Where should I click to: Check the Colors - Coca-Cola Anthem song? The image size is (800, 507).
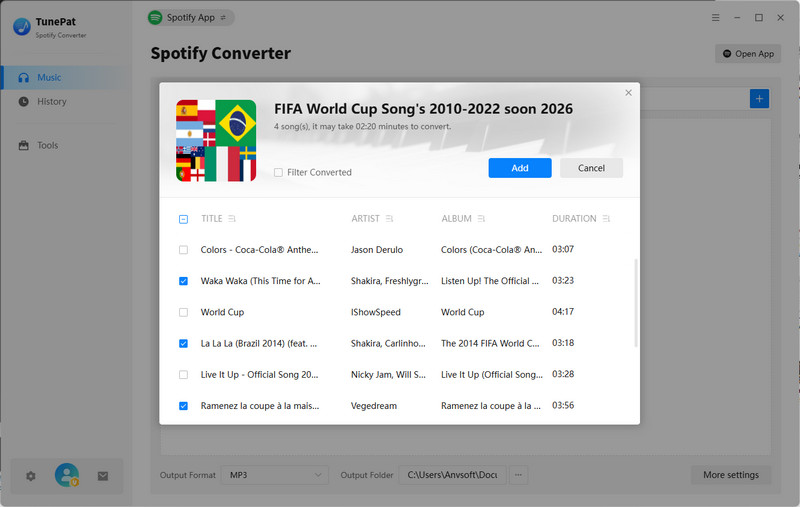pyautogui.click(x=183, y=250)
